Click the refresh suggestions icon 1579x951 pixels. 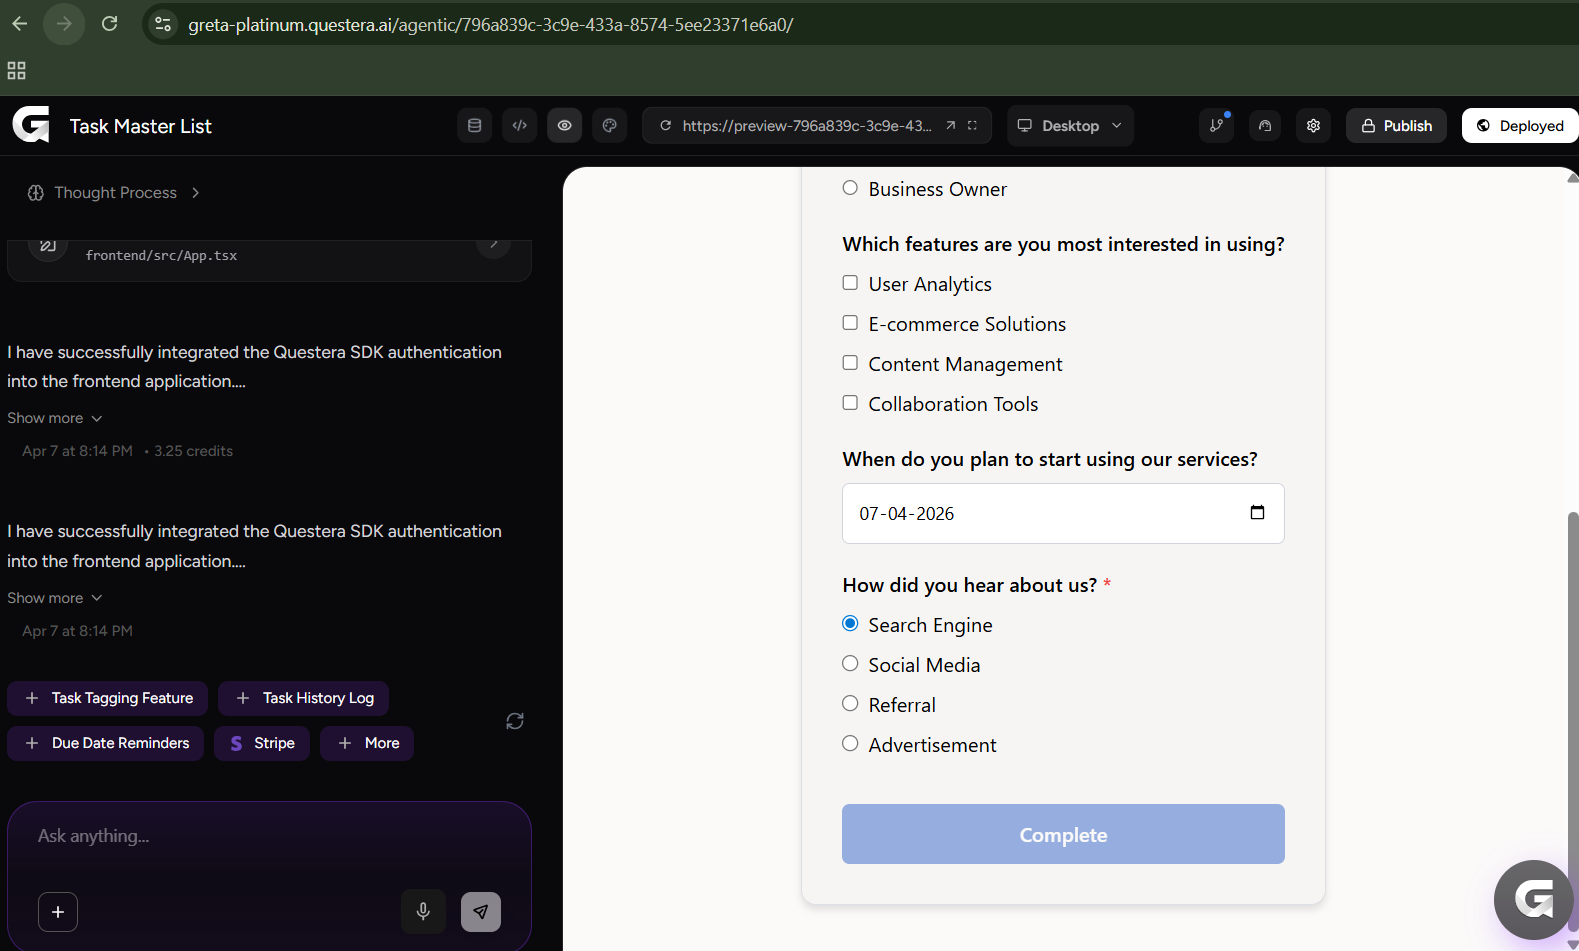[515, 721]
